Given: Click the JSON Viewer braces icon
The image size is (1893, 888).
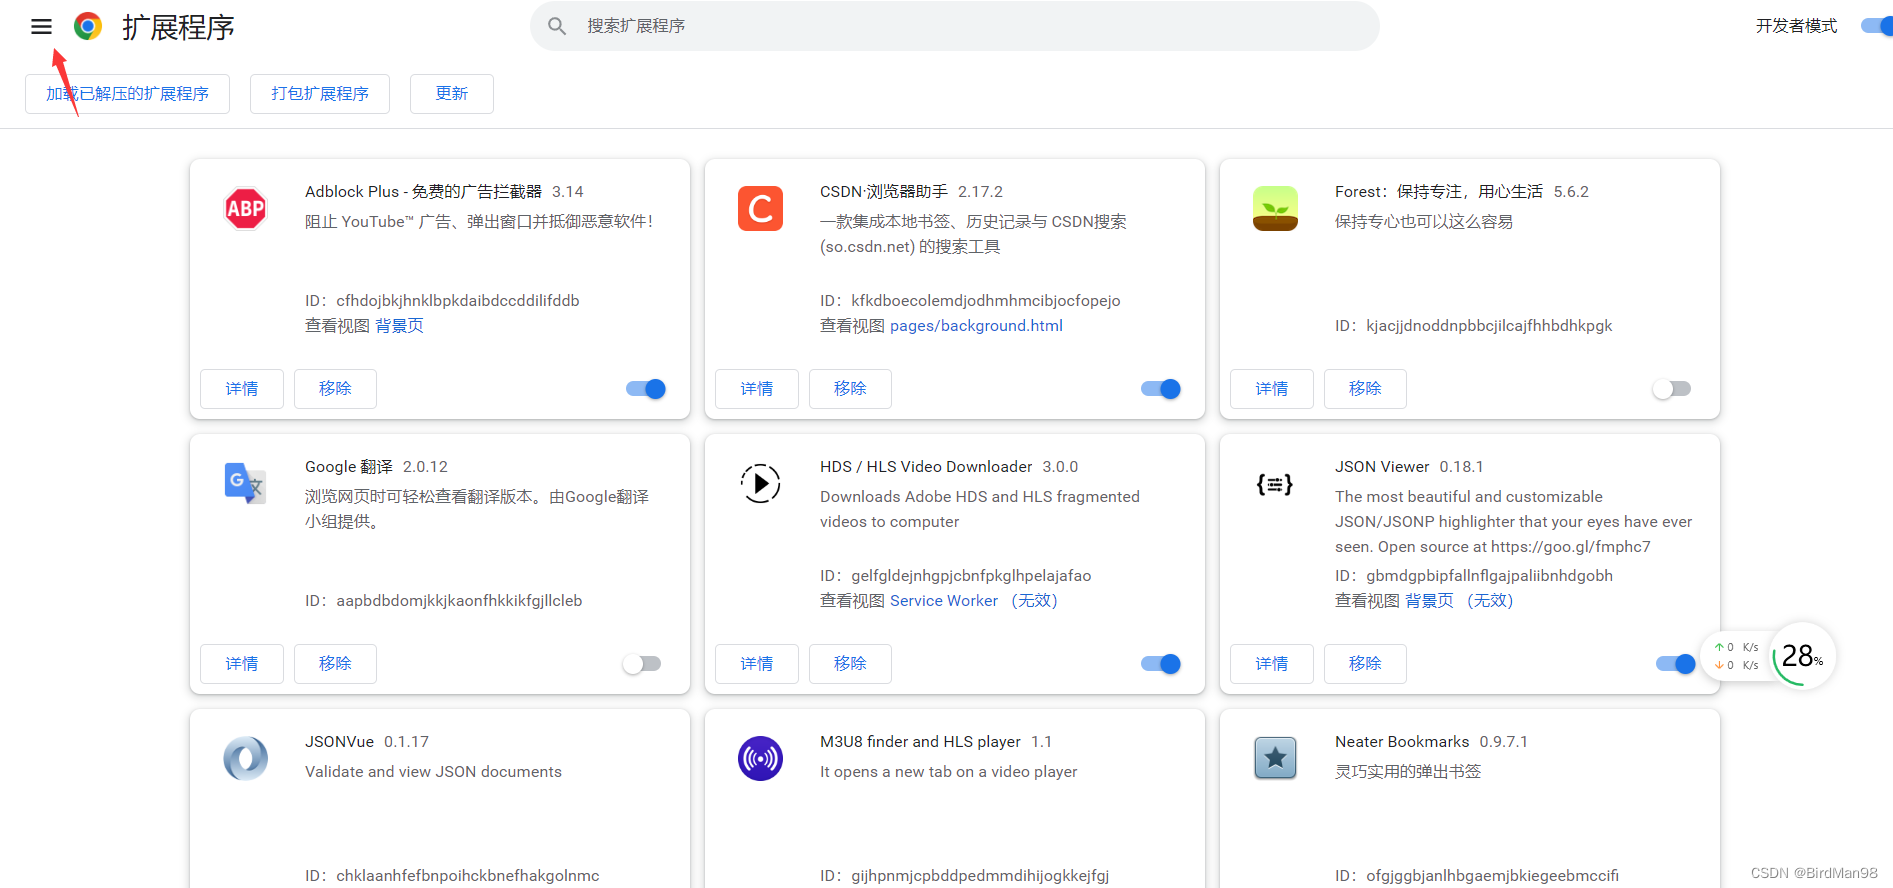Looking at the screenshot, I should 1275,484.
